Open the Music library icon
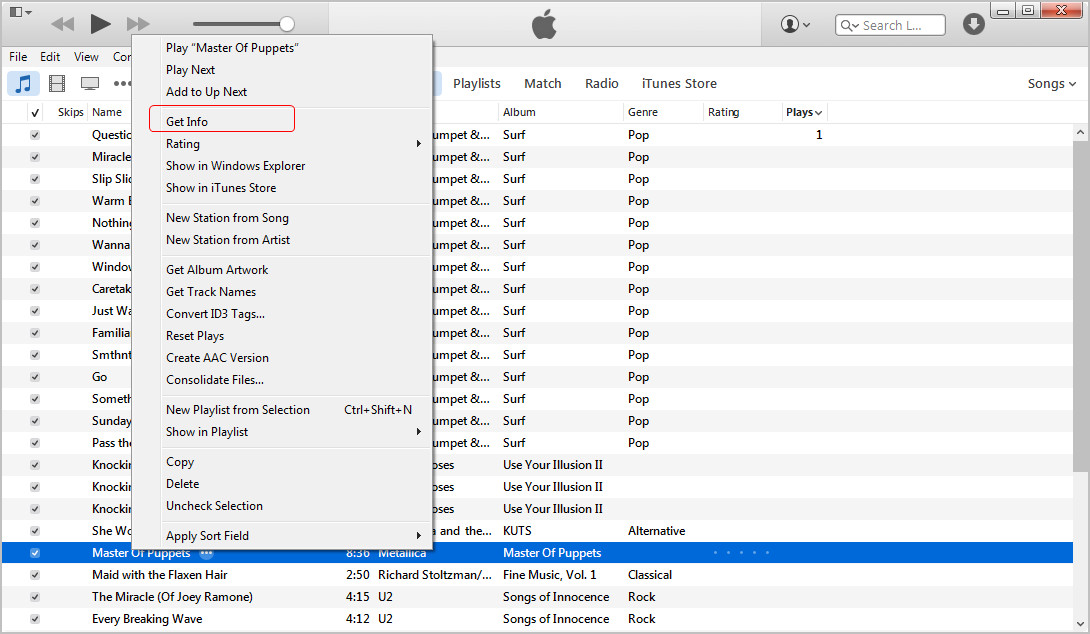Image resolution: width=1090 pixels, height=634 pixels. (23, 83)
